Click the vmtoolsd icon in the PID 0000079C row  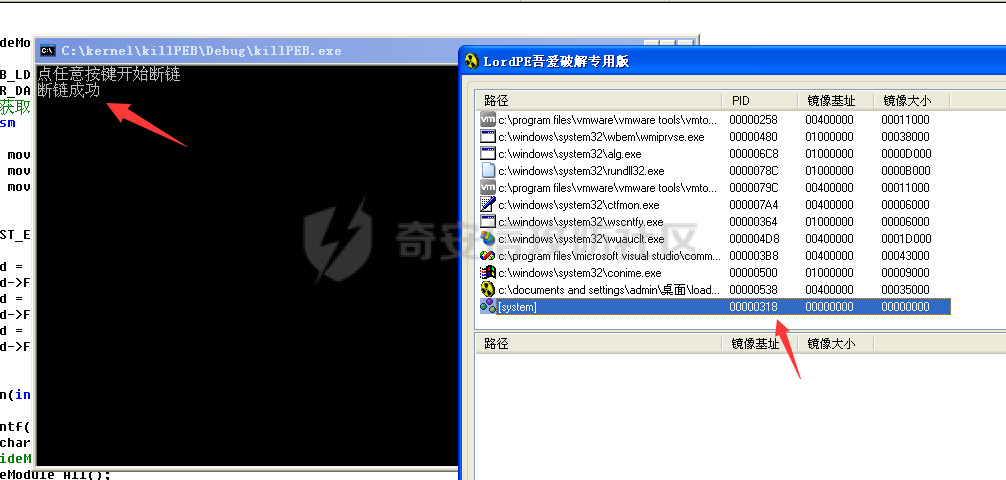(x=488, y=187)
